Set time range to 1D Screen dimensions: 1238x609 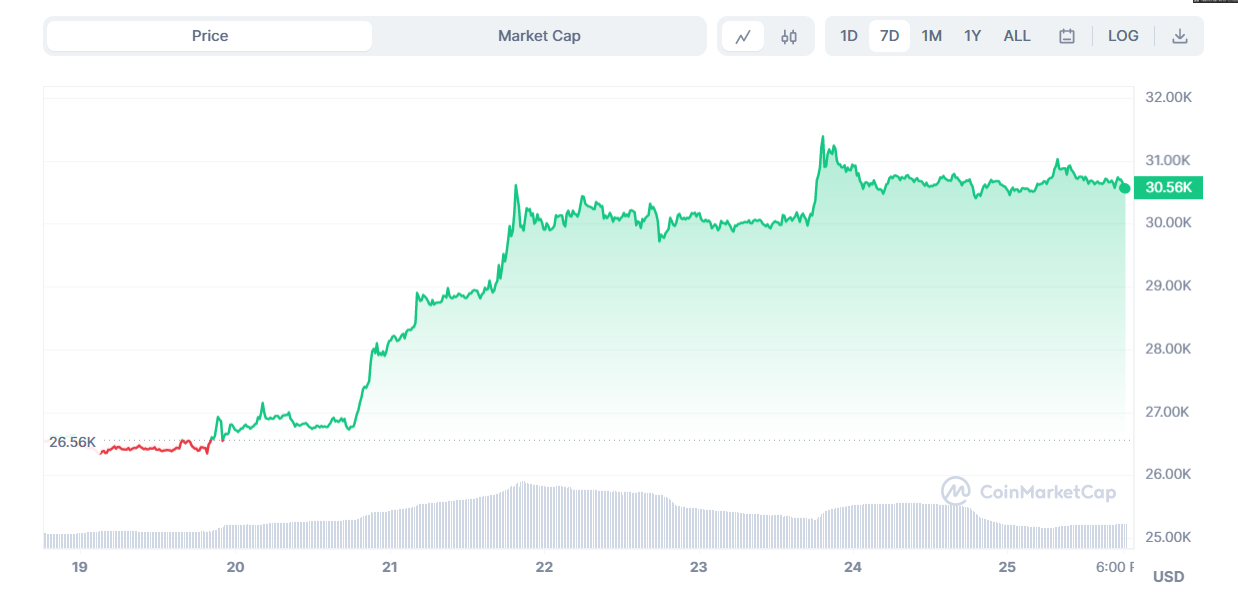(x=848, y=36)
